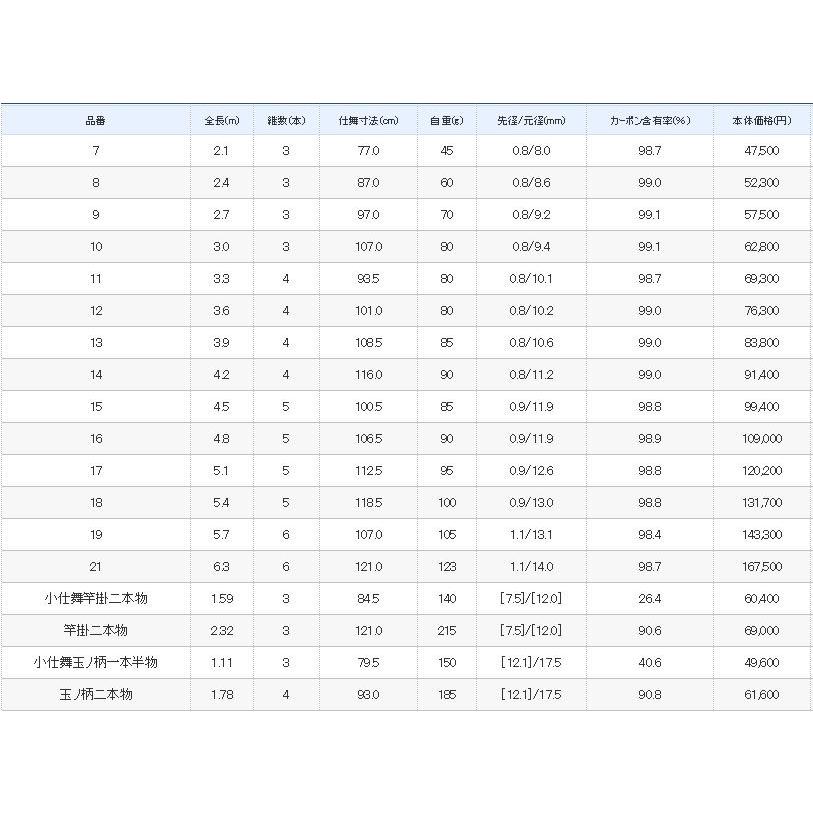Click the 全長(m) column header
This screenshot has width=813, height=813.
[x=221, y=120]
